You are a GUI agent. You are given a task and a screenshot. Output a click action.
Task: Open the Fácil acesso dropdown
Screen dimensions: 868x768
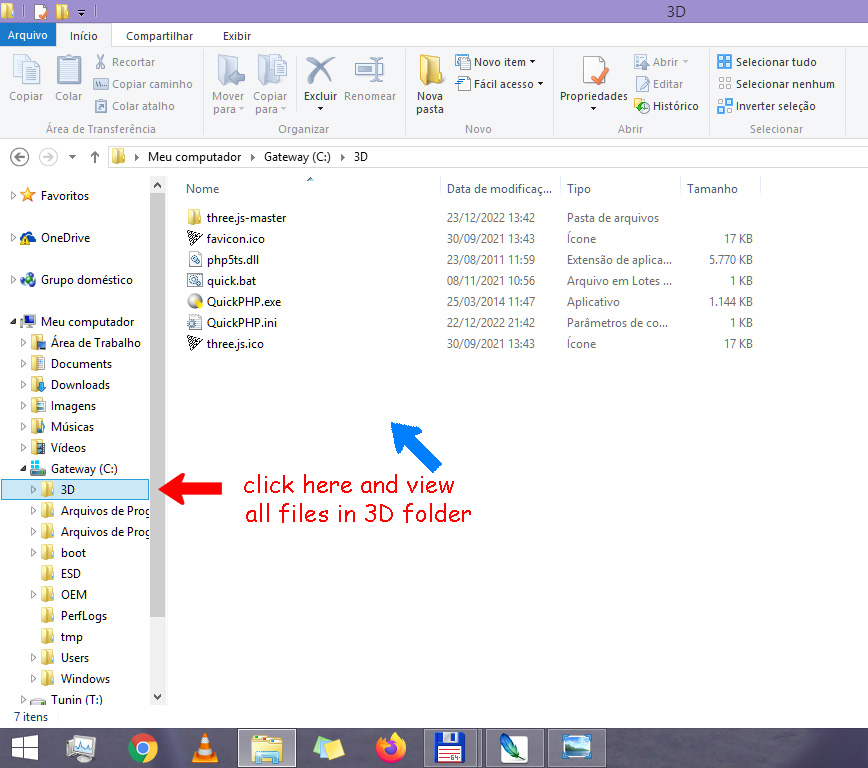point(500,84)
